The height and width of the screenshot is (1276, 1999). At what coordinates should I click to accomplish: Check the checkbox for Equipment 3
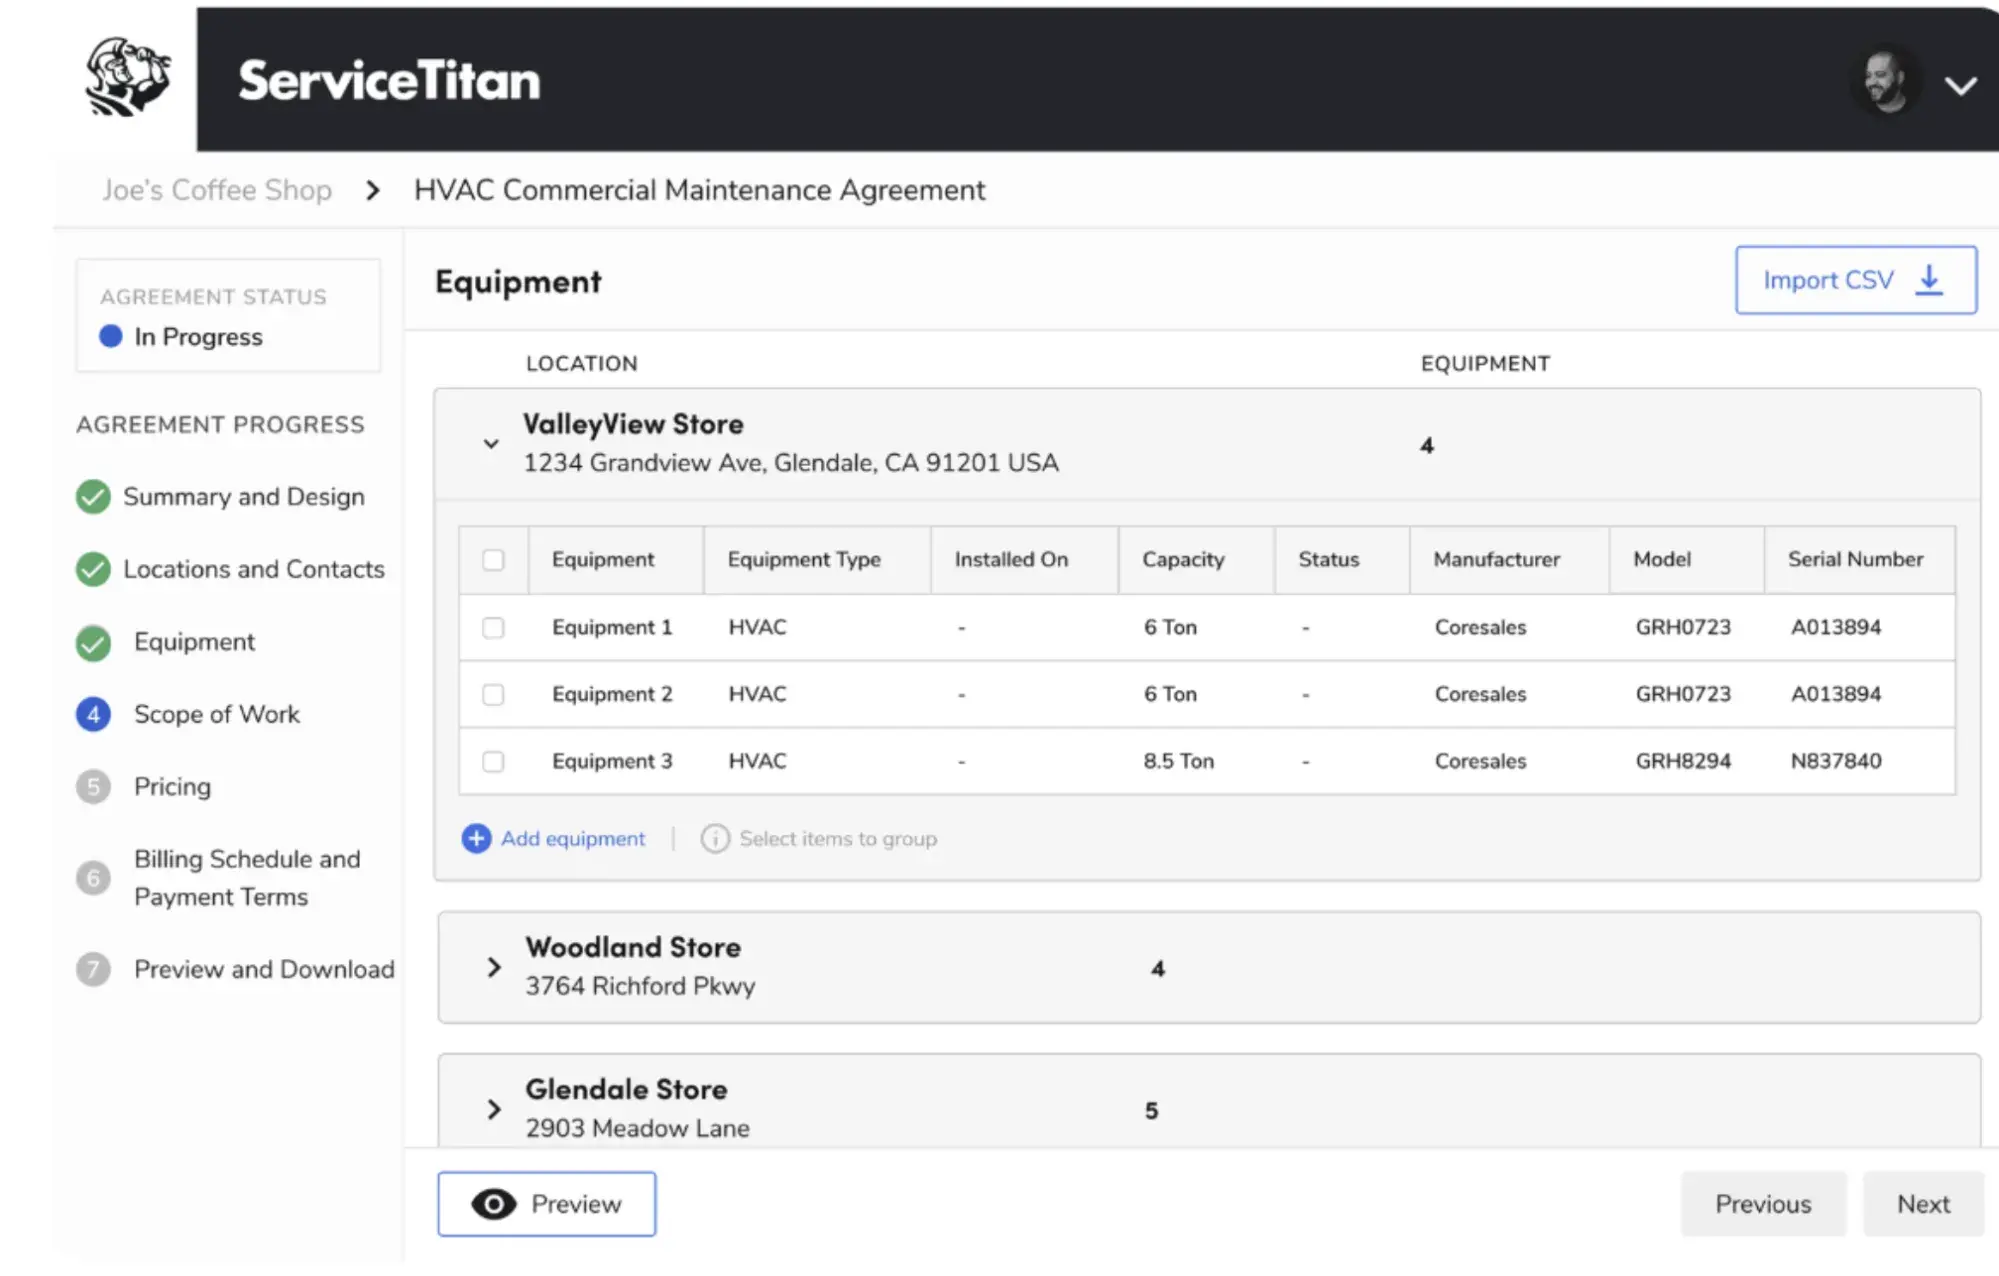(493, 761)
